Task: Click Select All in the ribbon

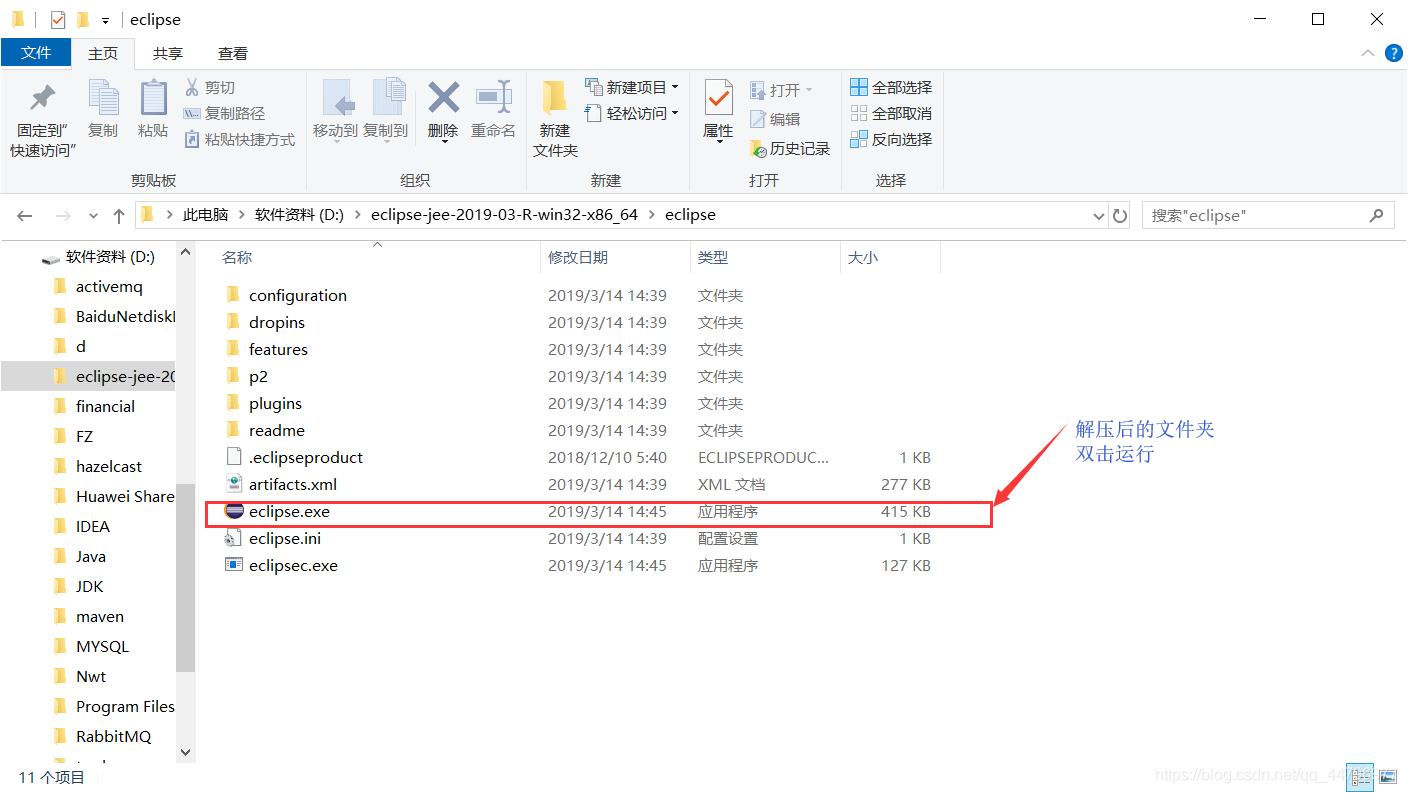Action: [891, 87]
